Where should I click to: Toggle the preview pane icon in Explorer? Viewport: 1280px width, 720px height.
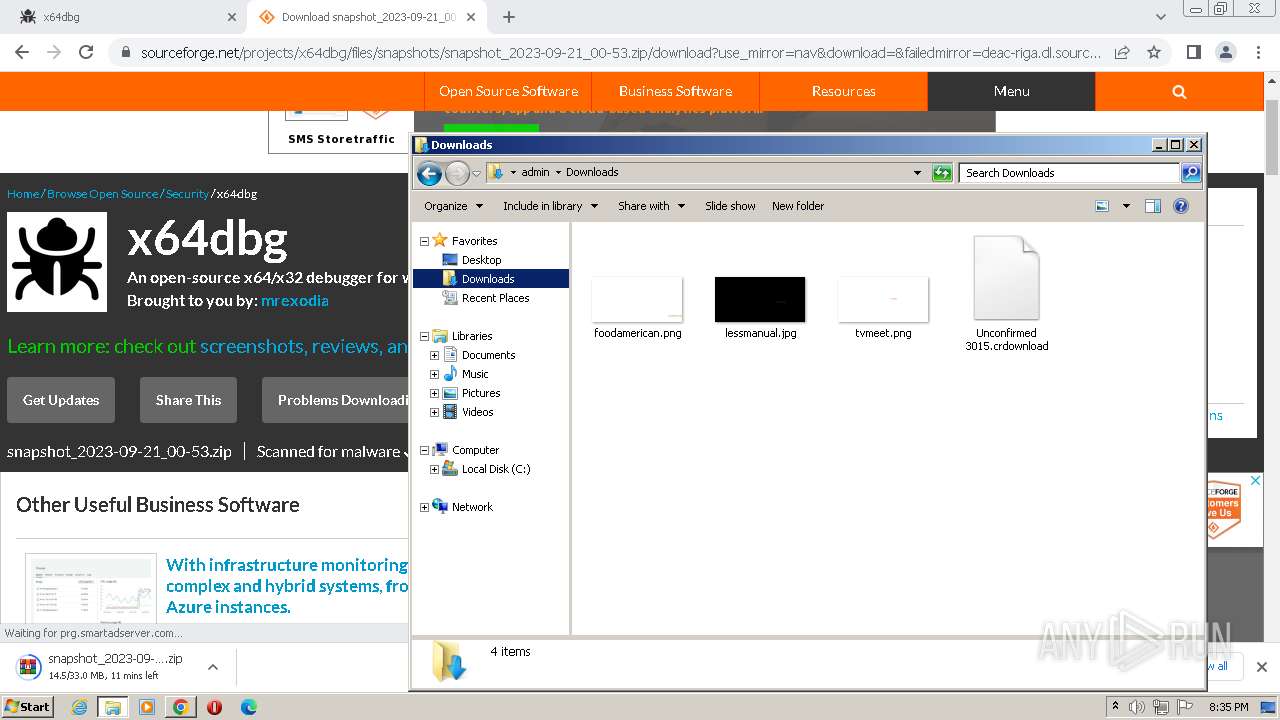(x=1153, y=206)
